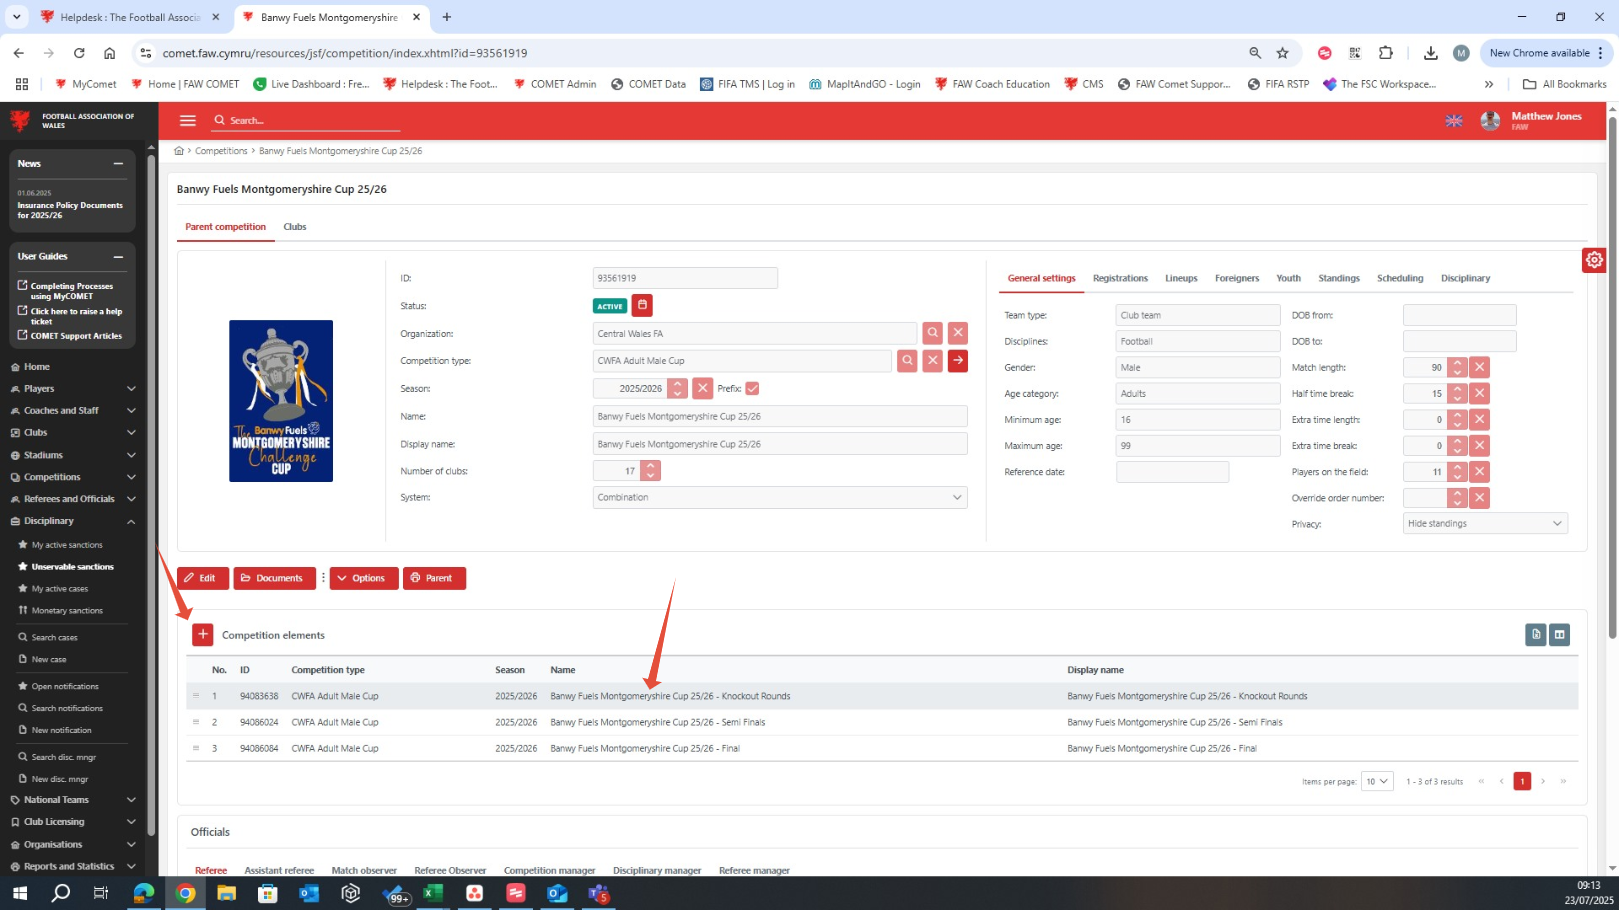Open the Registrations settings tab

pos(1120,278)
